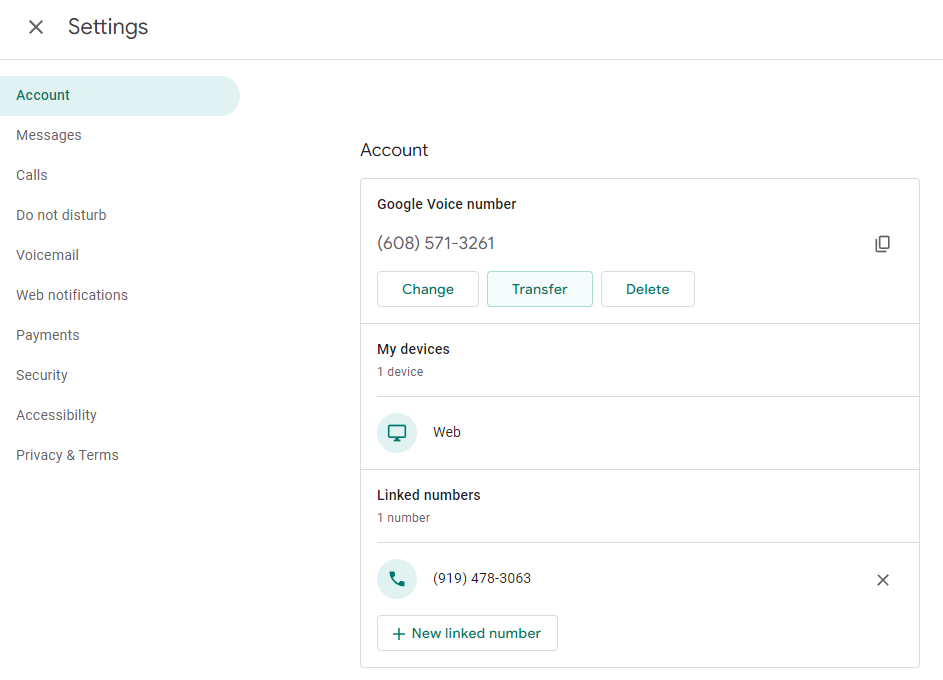Jump to Web notifications settings
This screenshot has height=680, width=943.
(x=72, y=295)
